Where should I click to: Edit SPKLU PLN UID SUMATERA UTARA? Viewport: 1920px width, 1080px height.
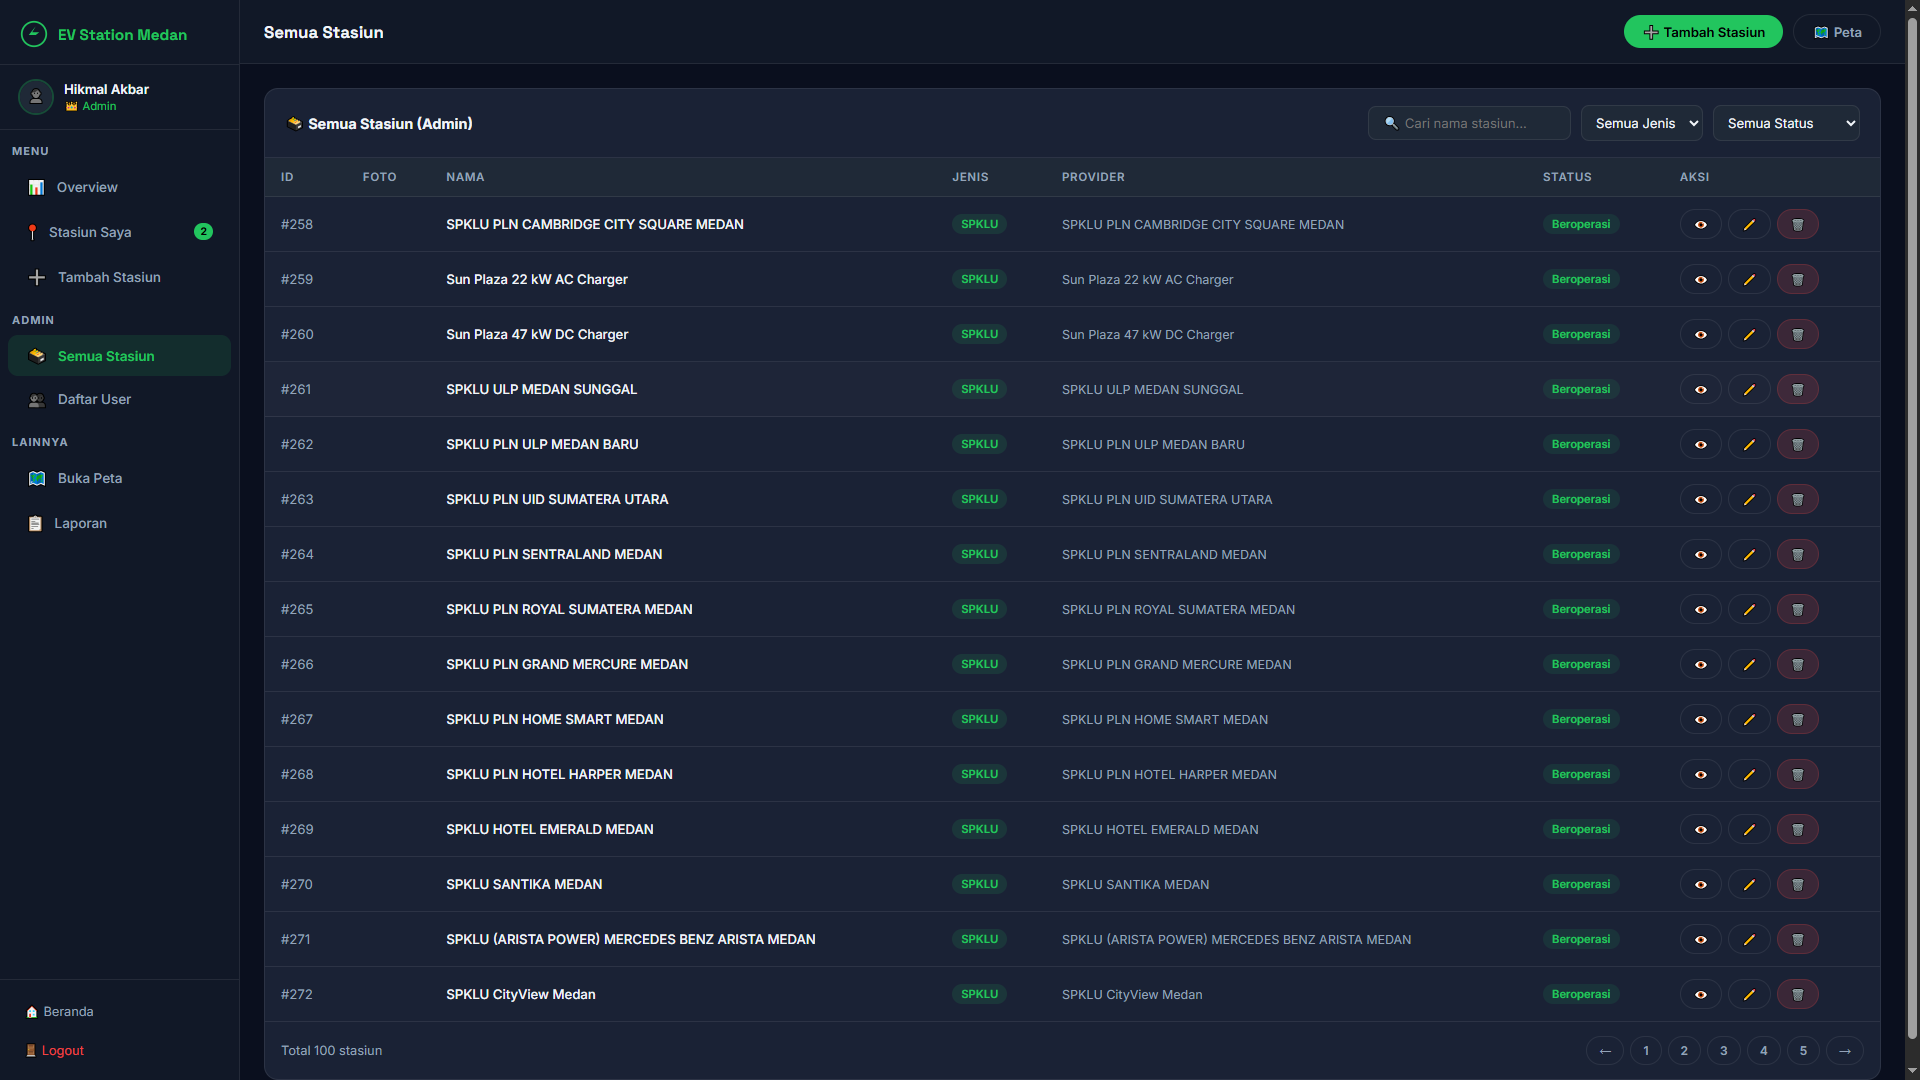click(x=1749, y=499)
